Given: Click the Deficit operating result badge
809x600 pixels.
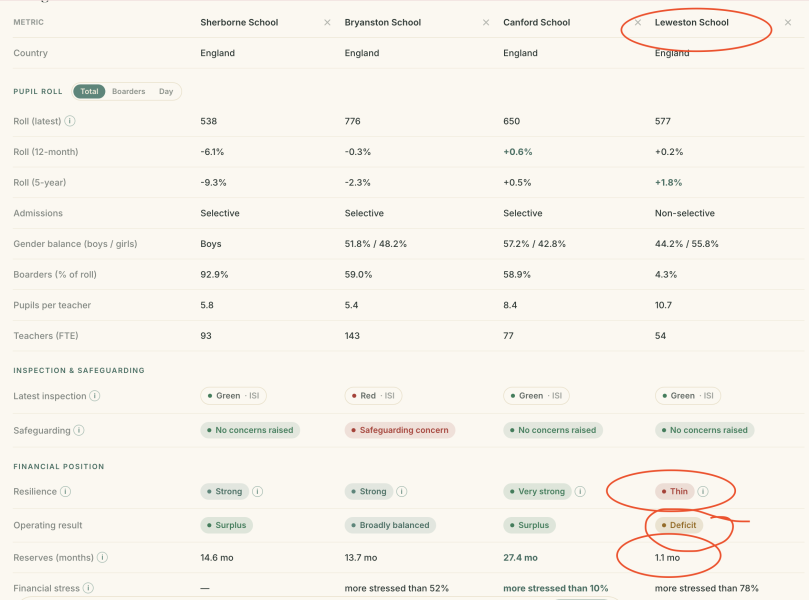Looking at the screenshot, I should pos(679,525).
